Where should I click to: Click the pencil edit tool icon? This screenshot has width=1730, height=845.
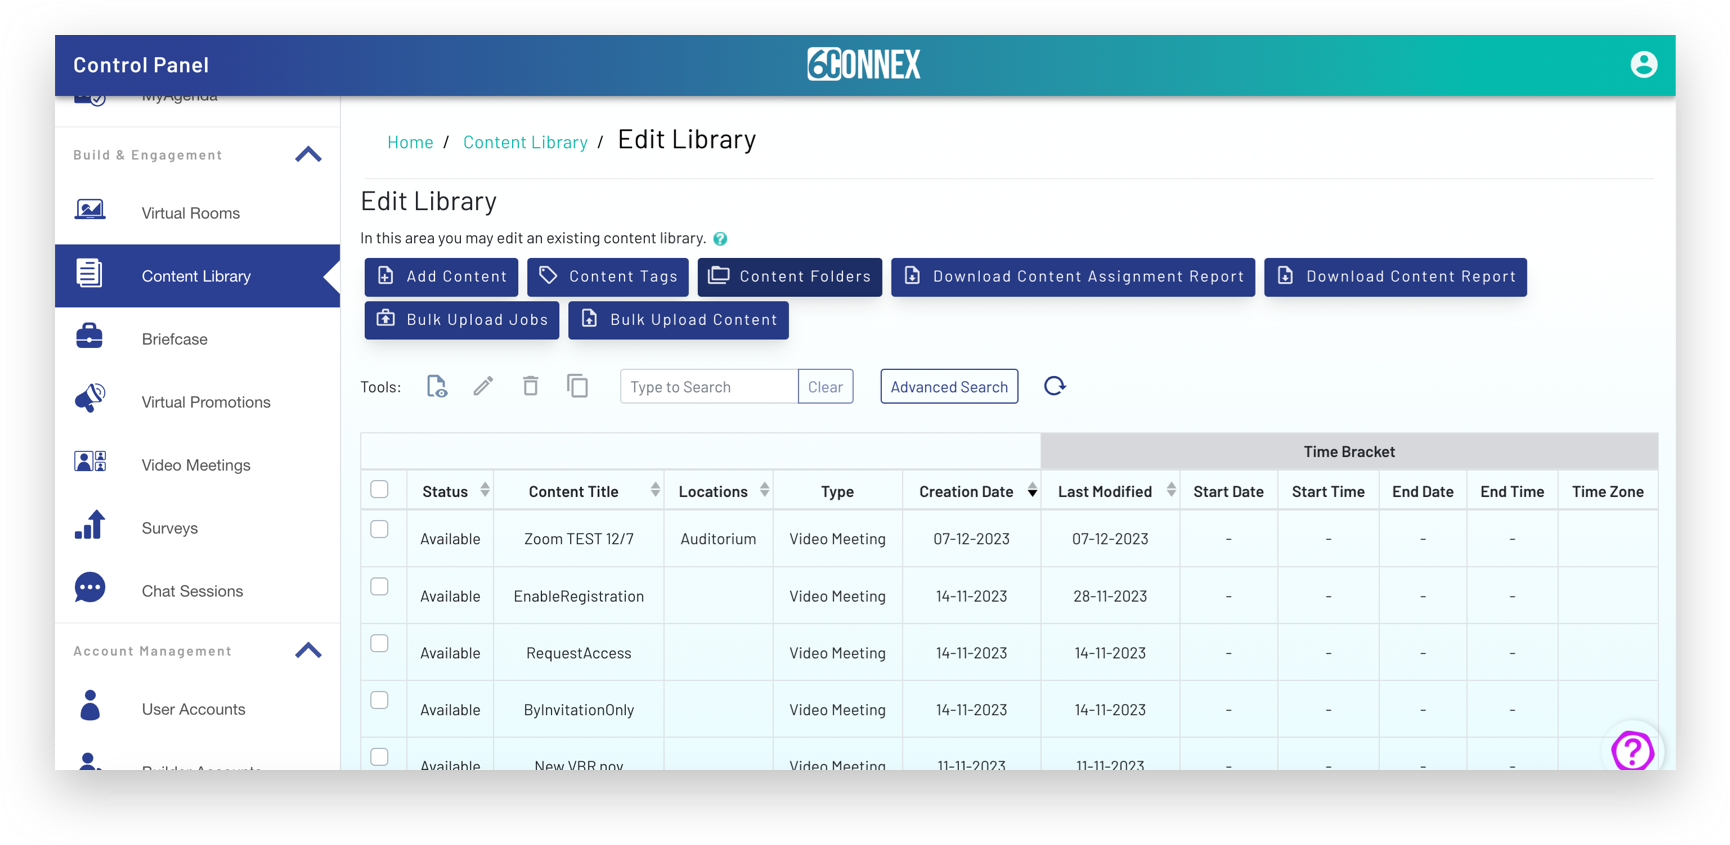pos(483,386)
